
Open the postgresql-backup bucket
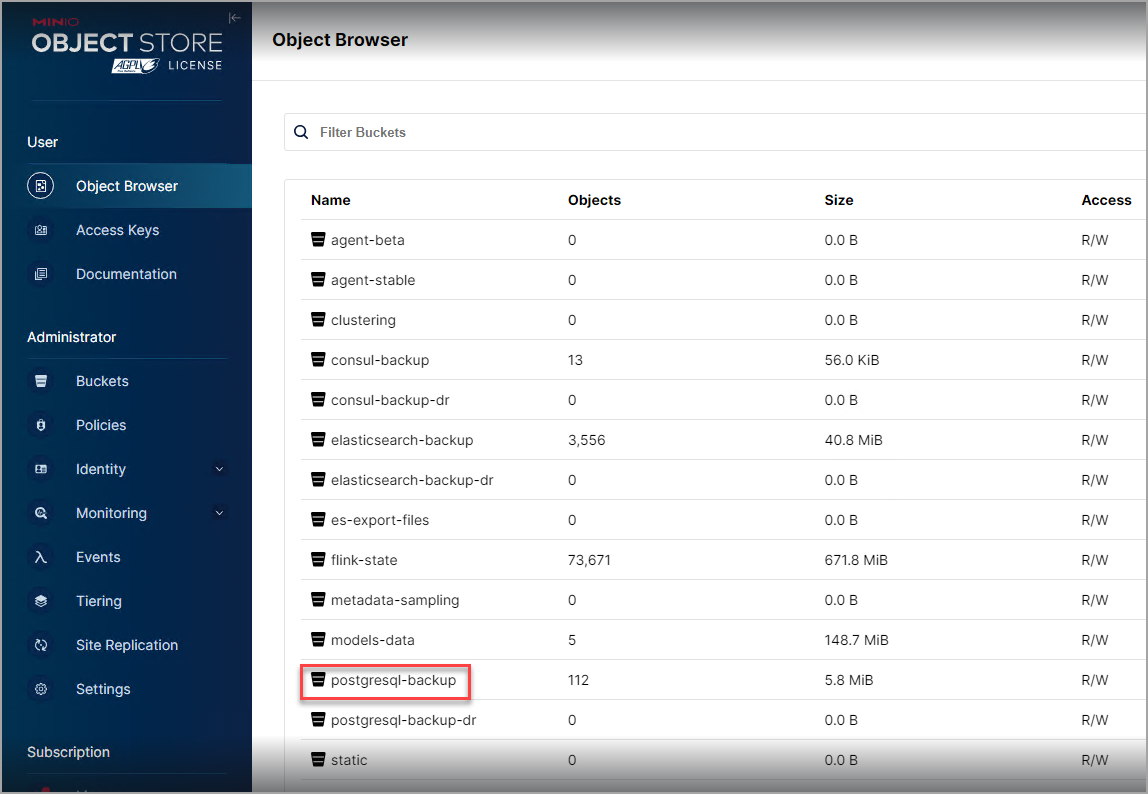pos(392,680)
